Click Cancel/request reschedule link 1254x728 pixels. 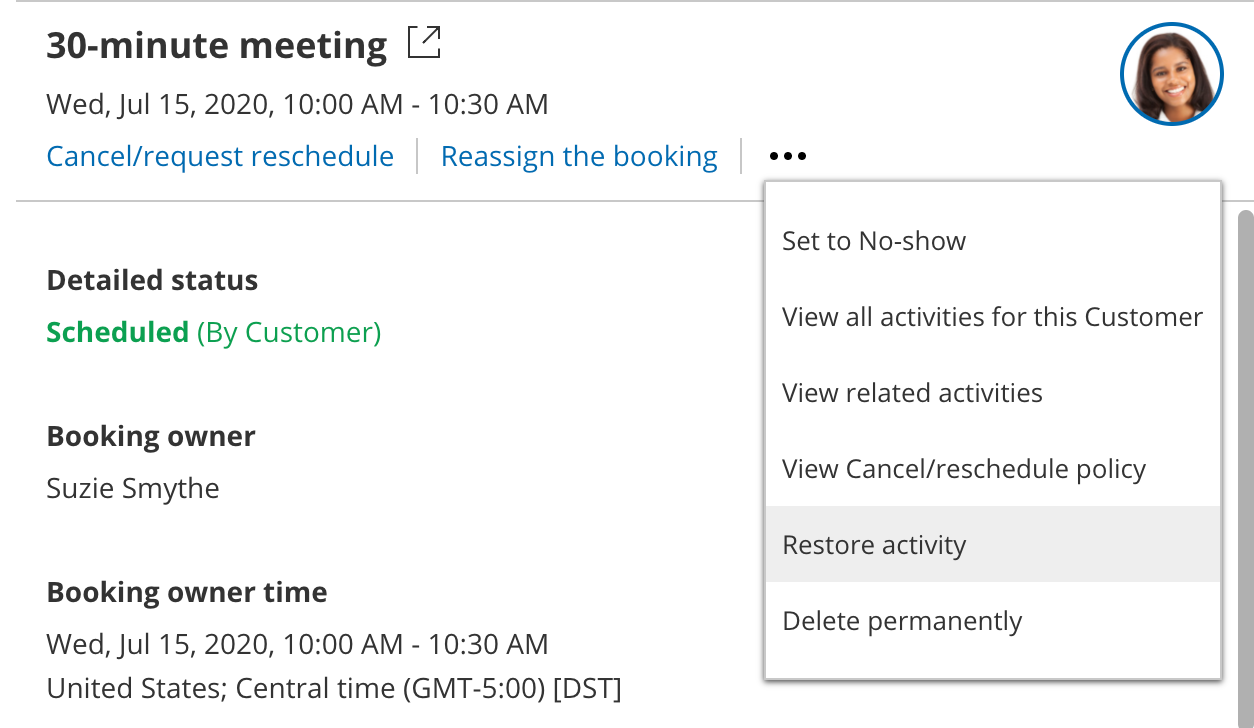tap(220, 157)
